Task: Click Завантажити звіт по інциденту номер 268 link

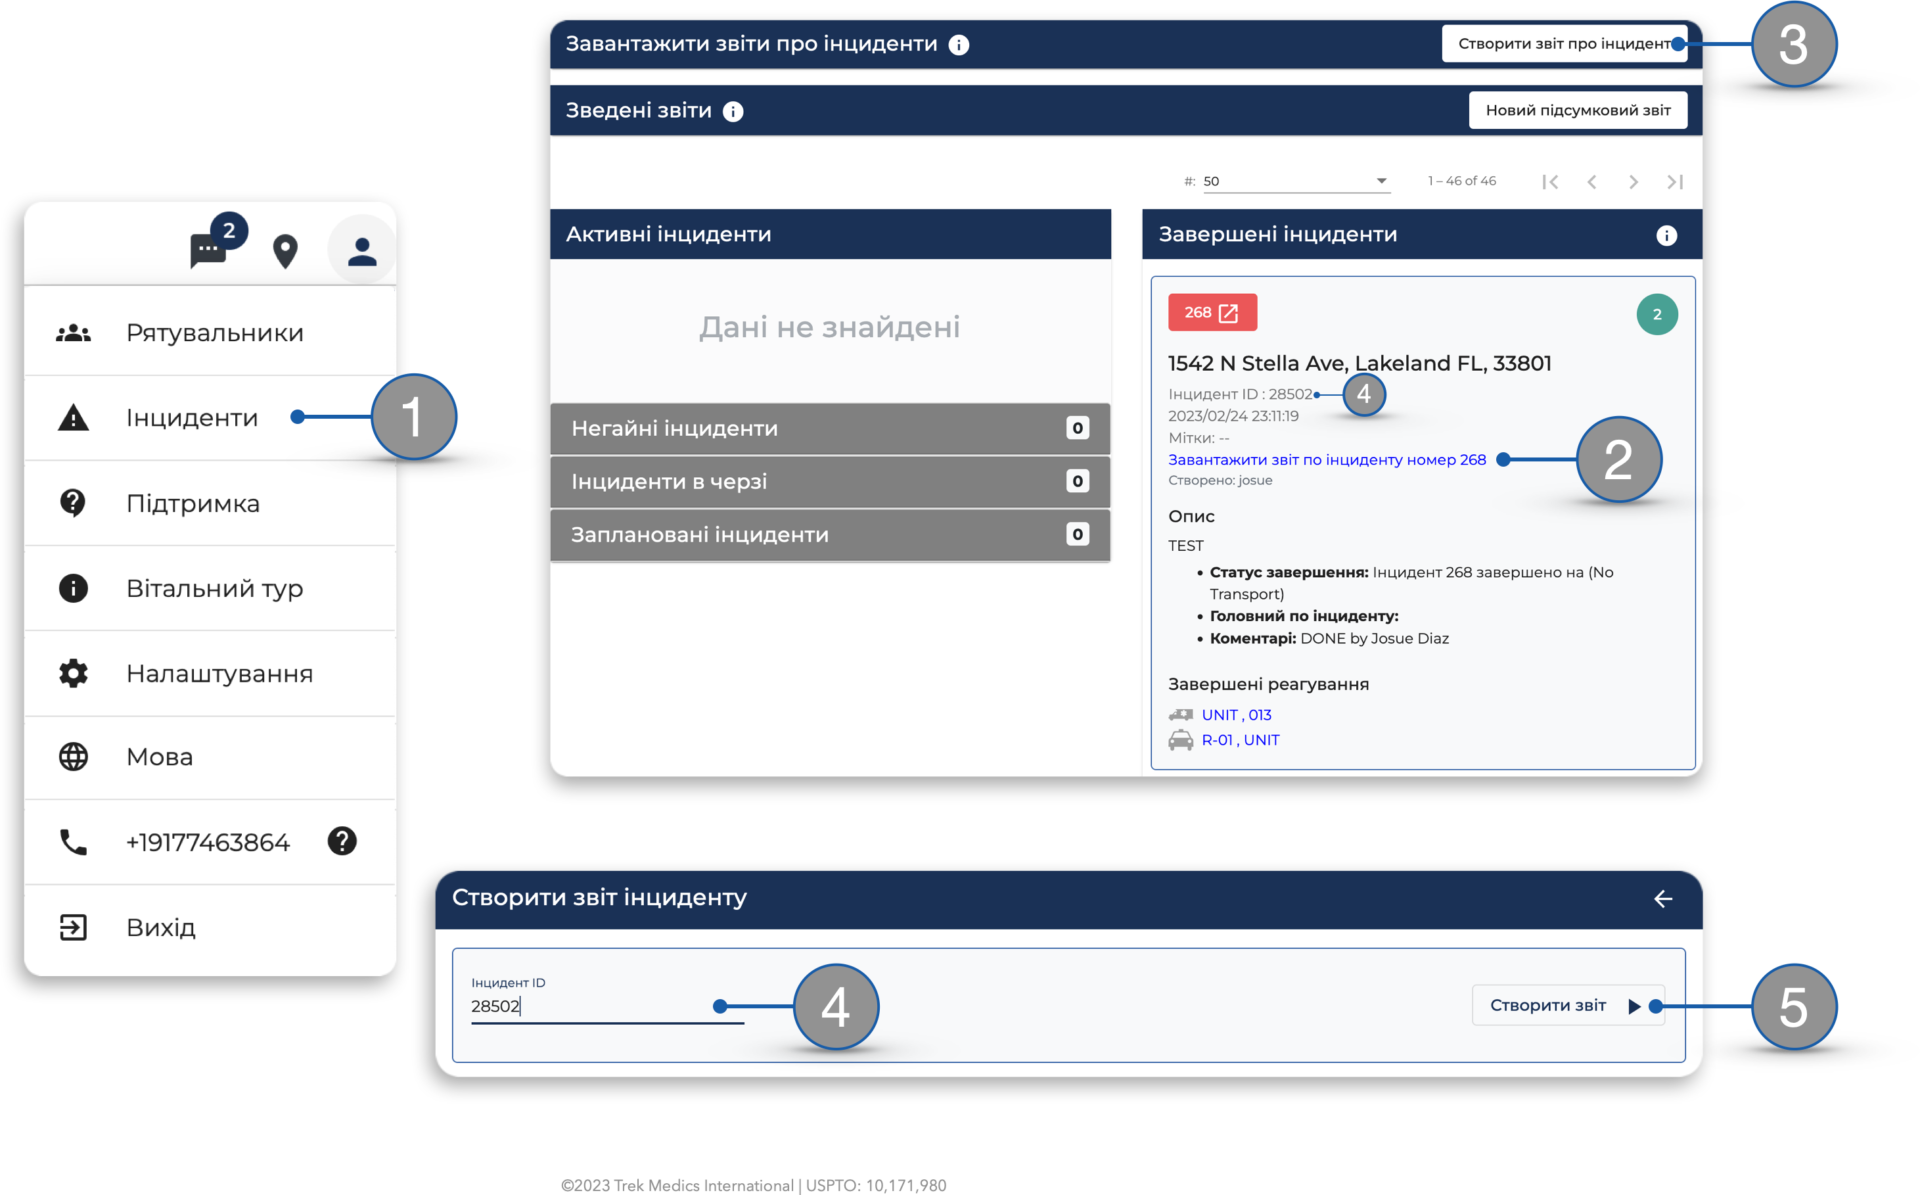Action: 1326,460
